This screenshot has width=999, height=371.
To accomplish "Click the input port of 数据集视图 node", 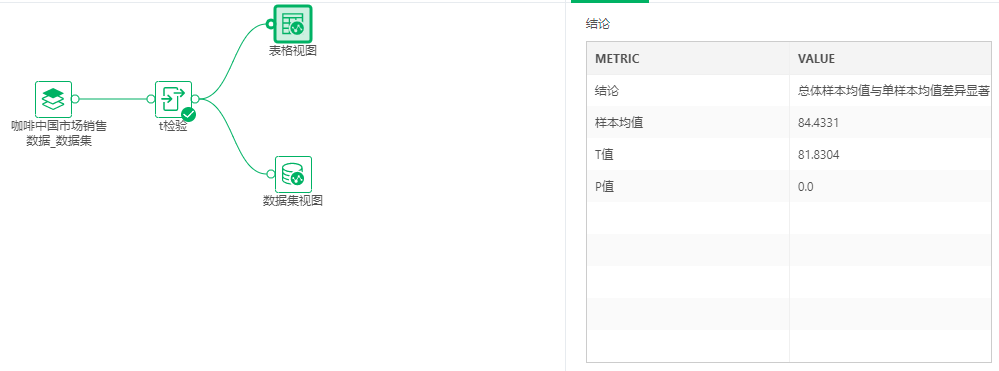I will point(271,174).
